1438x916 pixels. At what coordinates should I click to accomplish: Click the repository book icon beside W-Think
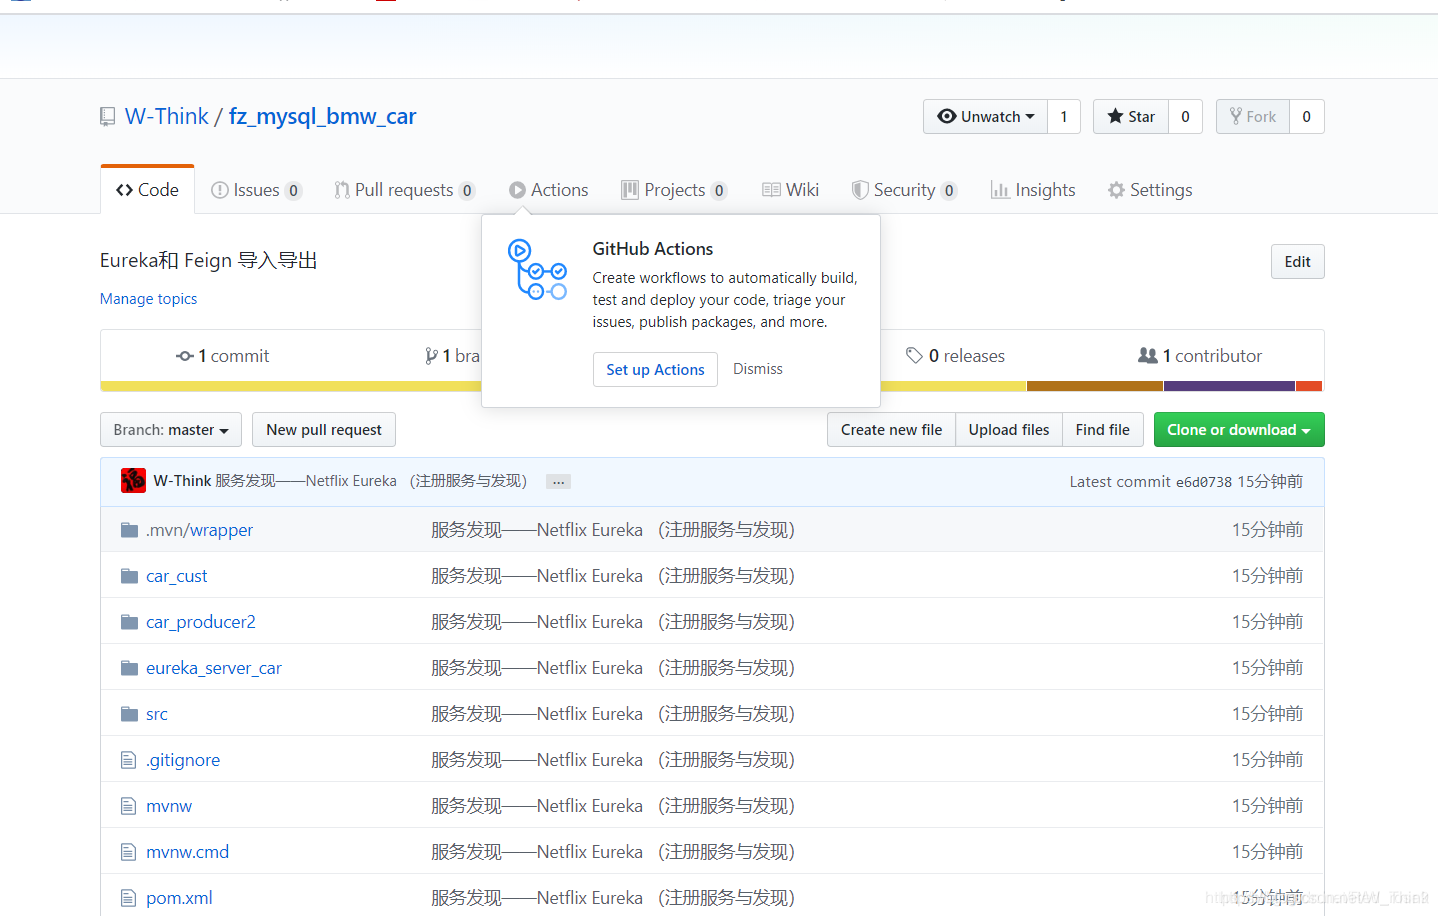click(108, 117)
